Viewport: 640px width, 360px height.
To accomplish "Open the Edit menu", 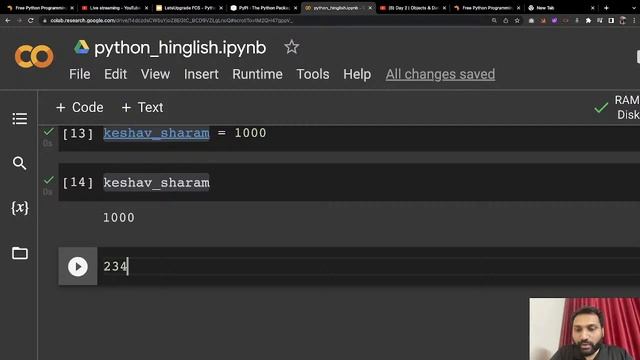I will pyautogui.click(x=116, y=74).
